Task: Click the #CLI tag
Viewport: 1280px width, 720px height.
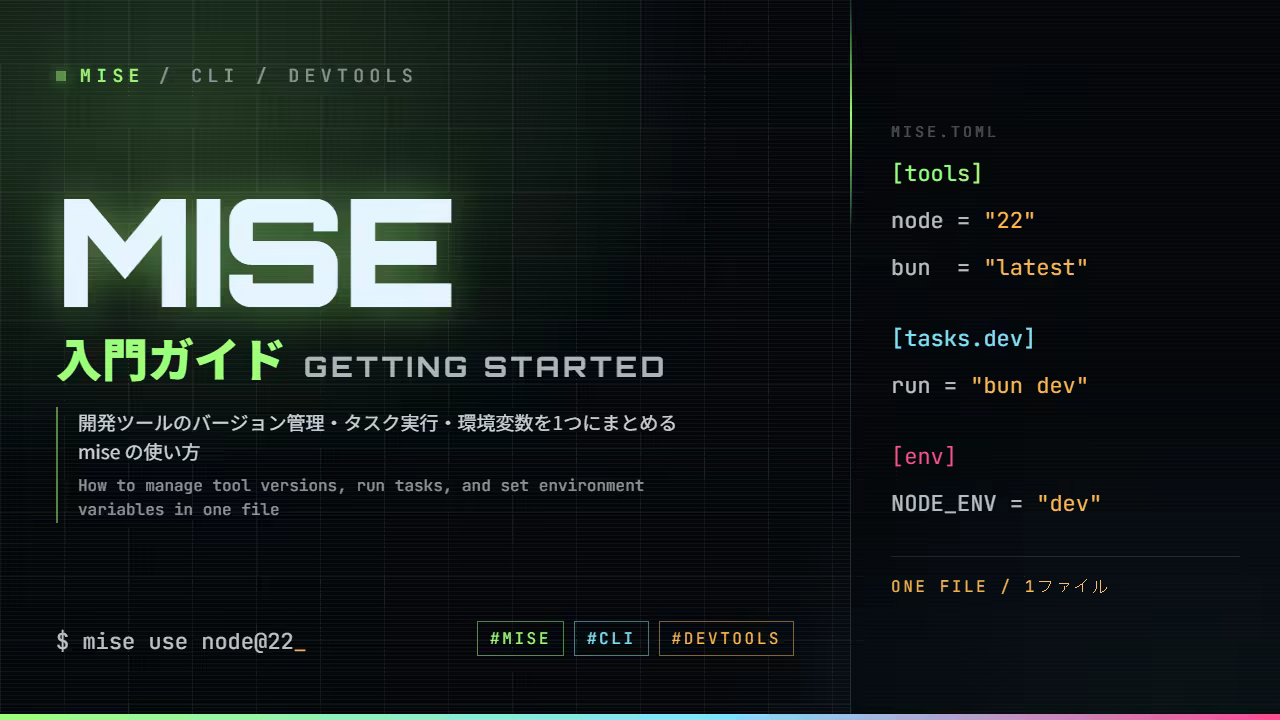Action: [611, 638]
